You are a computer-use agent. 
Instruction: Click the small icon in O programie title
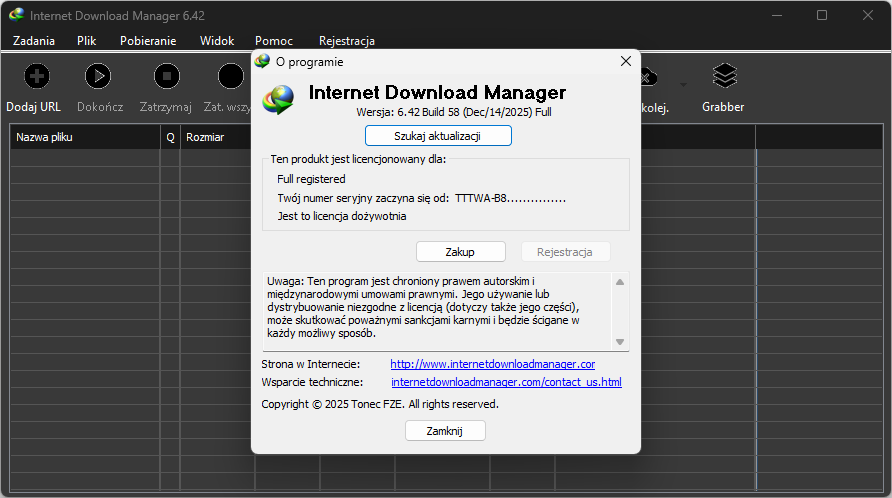point(262,61)
